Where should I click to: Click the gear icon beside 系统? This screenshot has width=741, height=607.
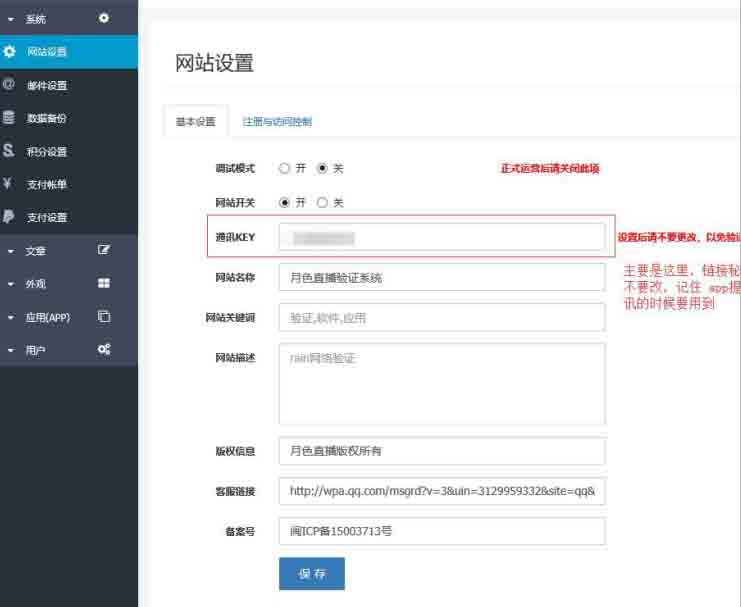(104, 18)
